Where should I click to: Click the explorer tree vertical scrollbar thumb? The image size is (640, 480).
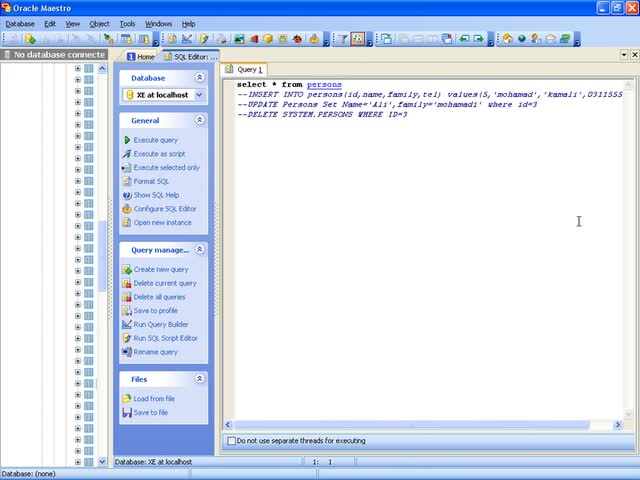click(102, 256)
